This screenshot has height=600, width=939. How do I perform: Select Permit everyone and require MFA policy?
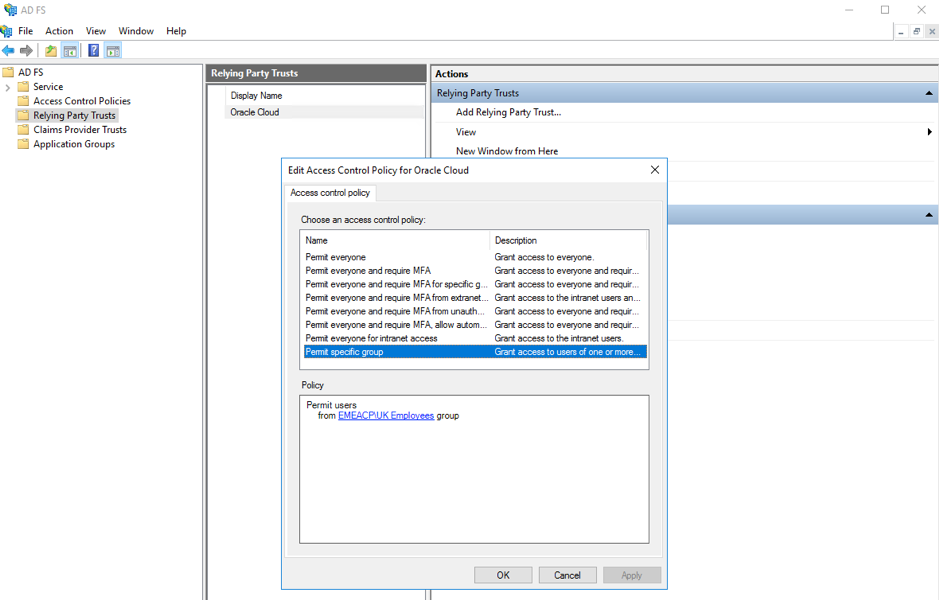click(474, 271)
